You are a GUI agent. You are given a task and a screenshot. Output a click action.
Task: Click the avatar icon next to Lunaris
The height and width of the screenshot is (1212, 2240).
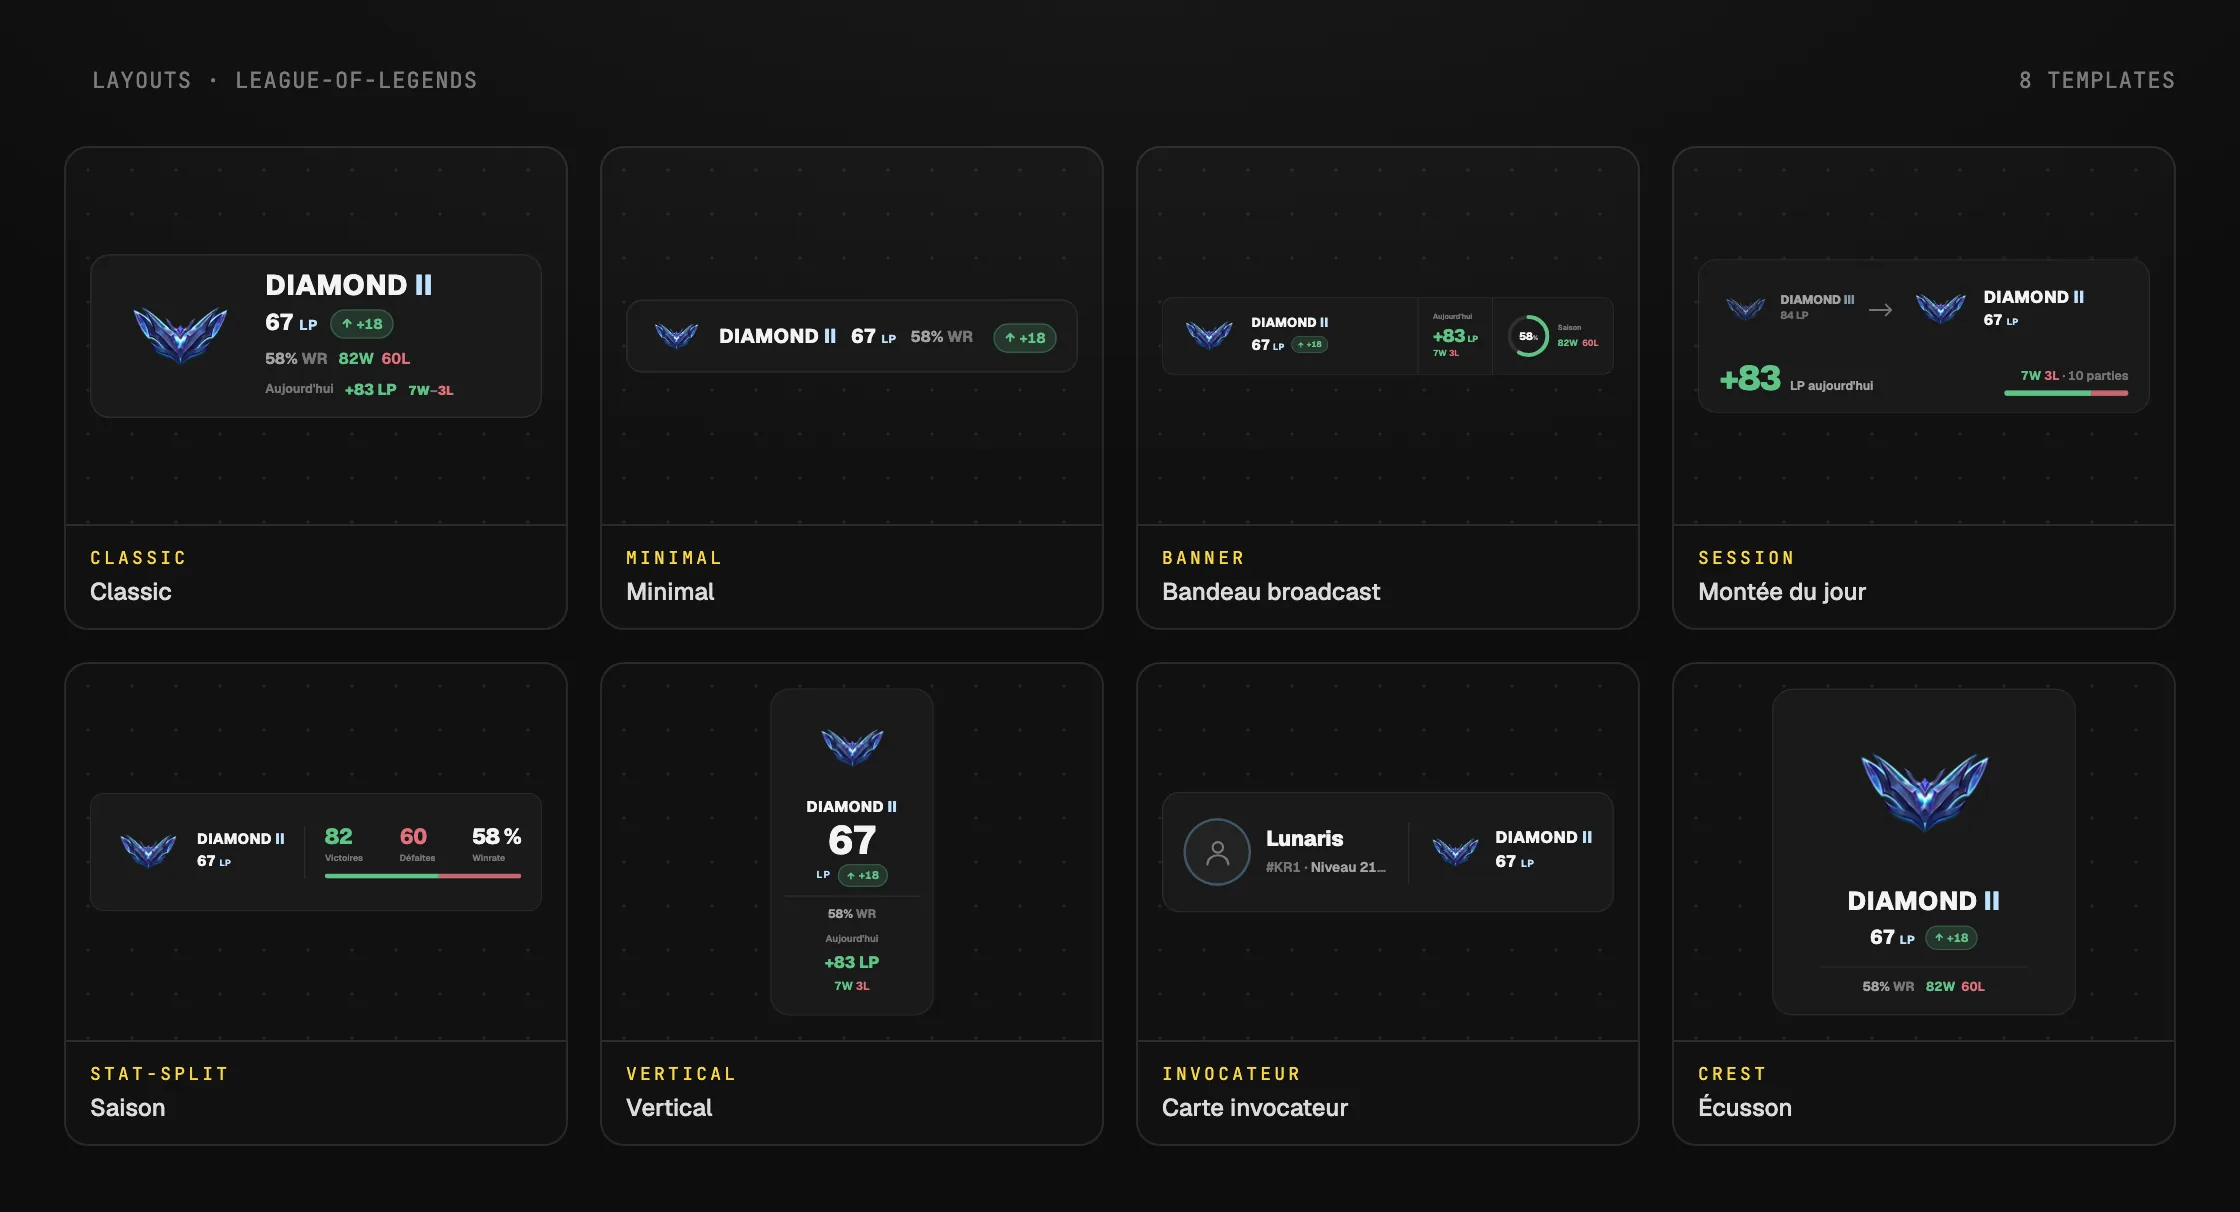click(1217, 852)
